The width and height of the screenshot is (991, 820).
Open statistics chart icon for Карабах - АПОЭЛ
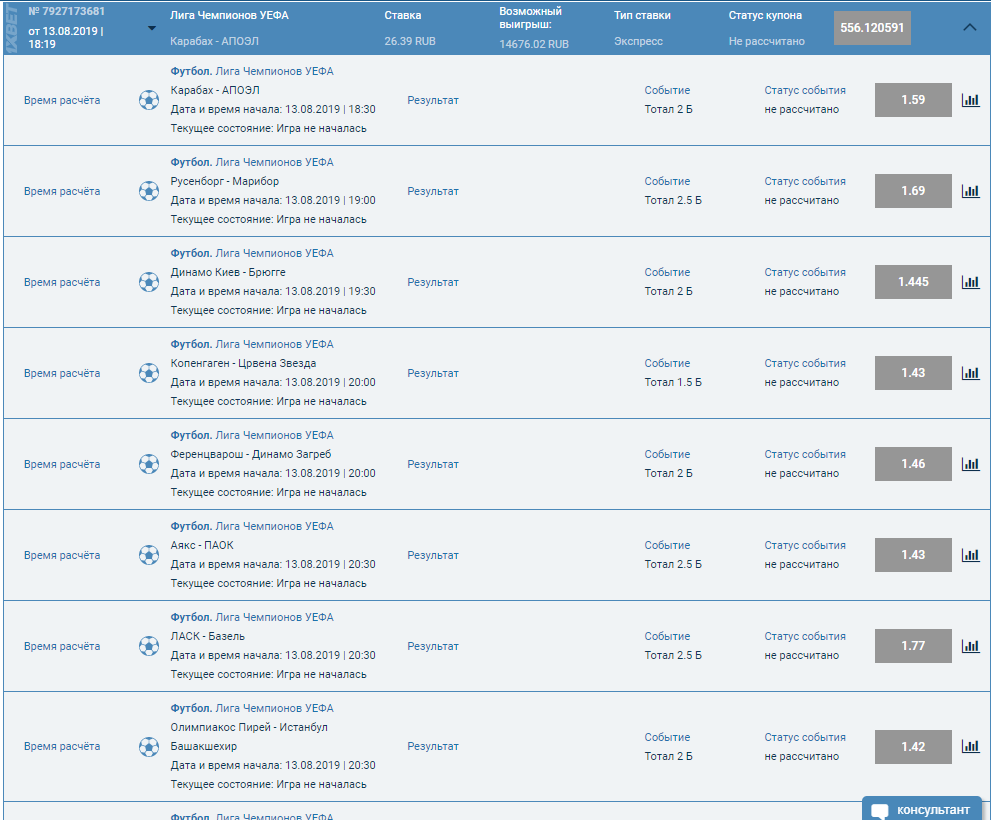coord(970,100)
